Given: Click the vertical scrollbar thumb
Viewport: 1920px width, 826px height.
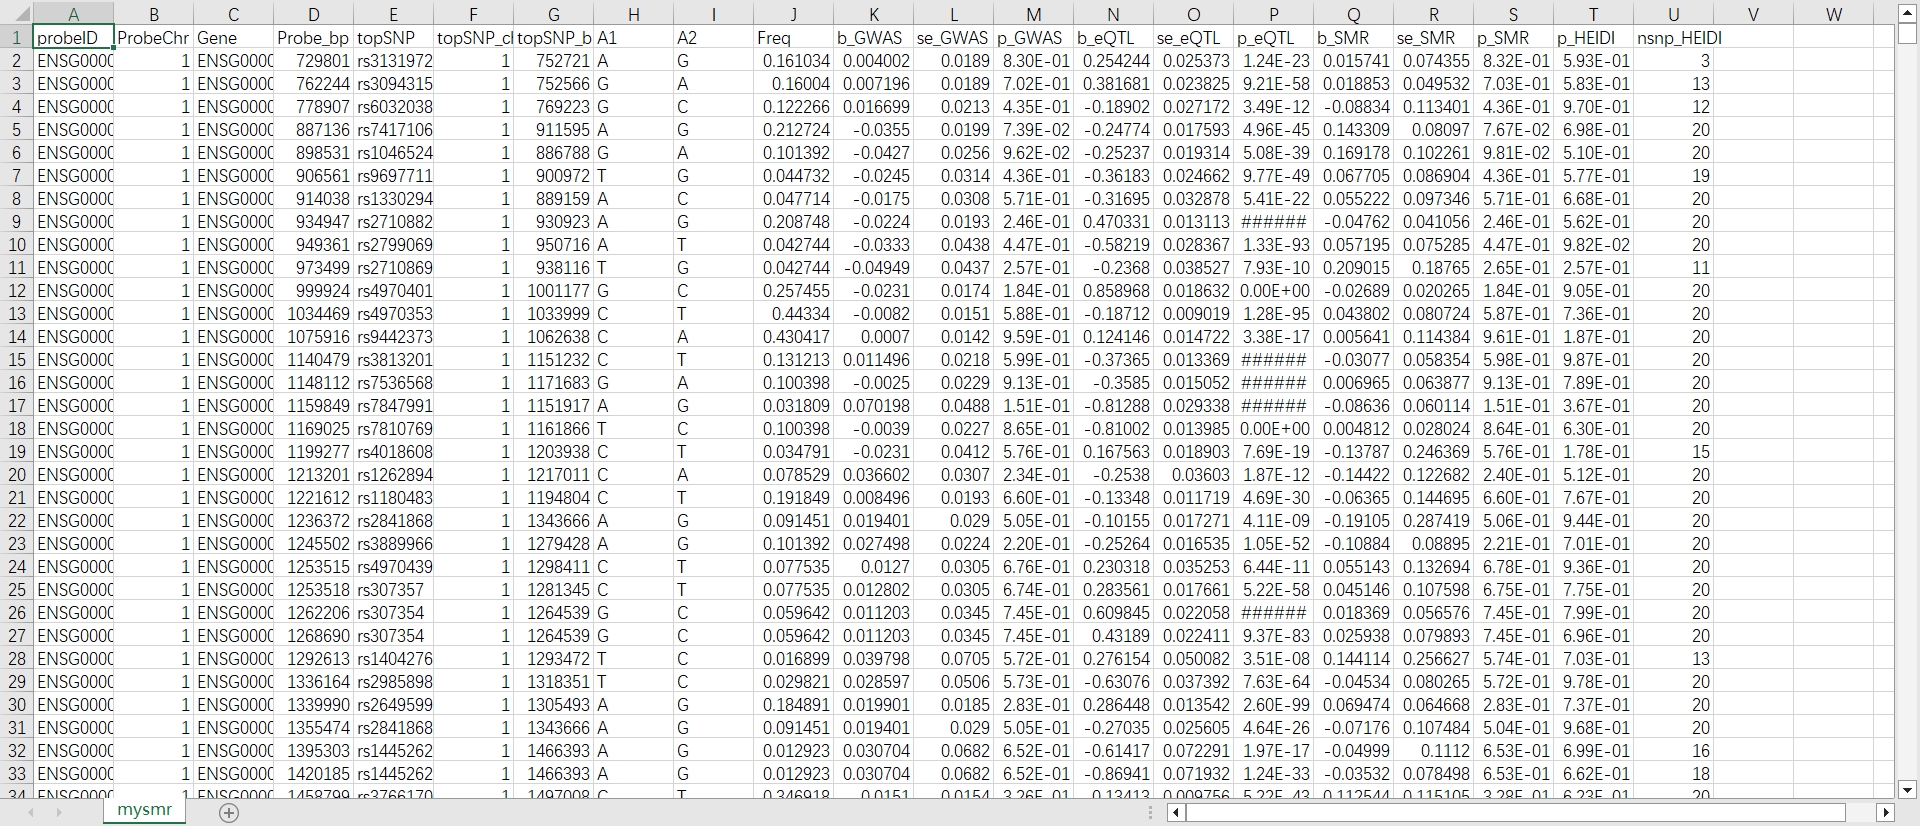Looking at the screenshot, I should [x=1907, y=34].
